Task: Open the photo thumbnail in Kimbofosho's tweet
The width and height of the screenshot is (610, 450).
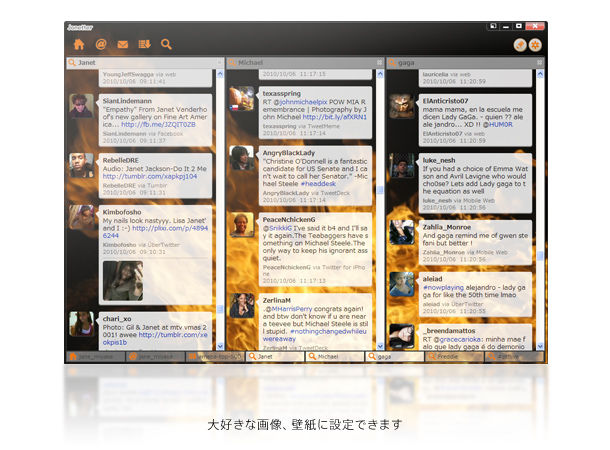Action: point(123,280)
